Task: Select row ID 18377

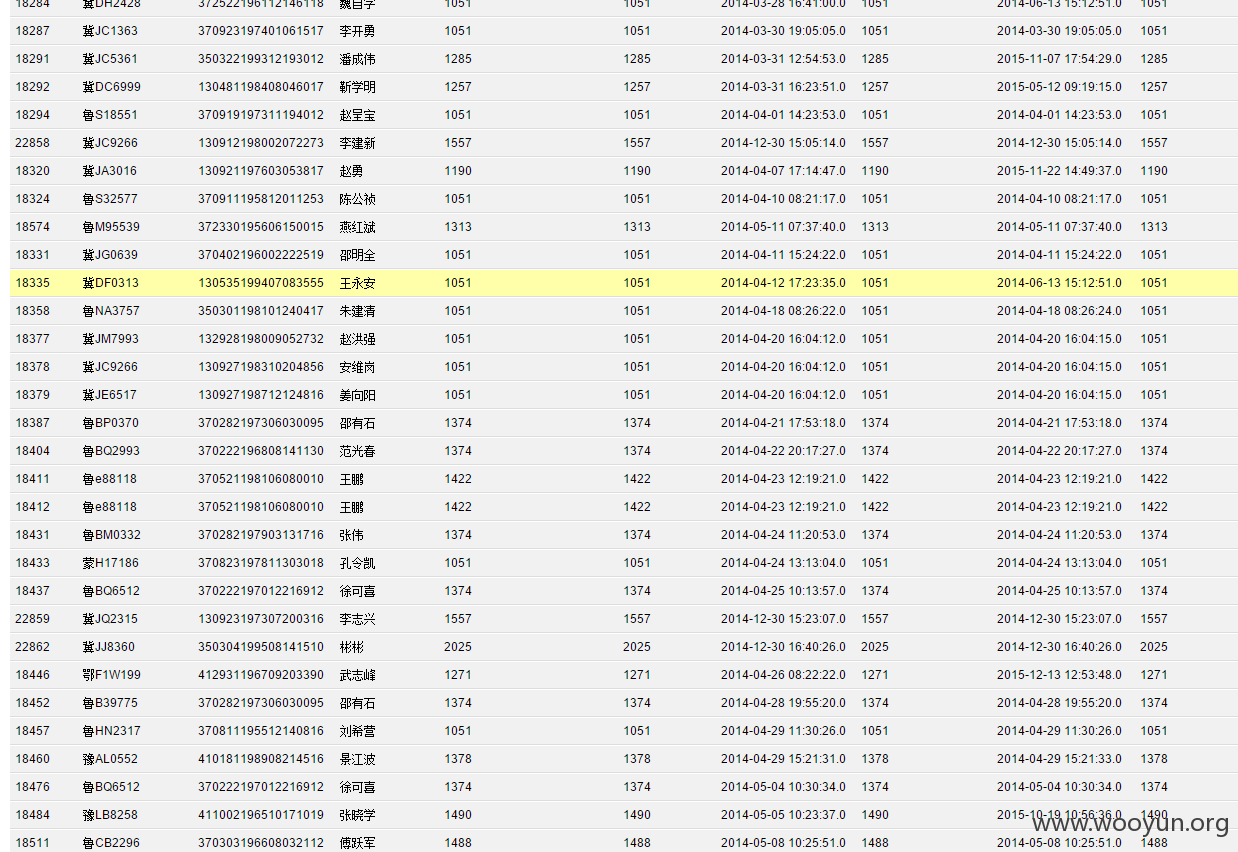Action: [x=32, y=339]
